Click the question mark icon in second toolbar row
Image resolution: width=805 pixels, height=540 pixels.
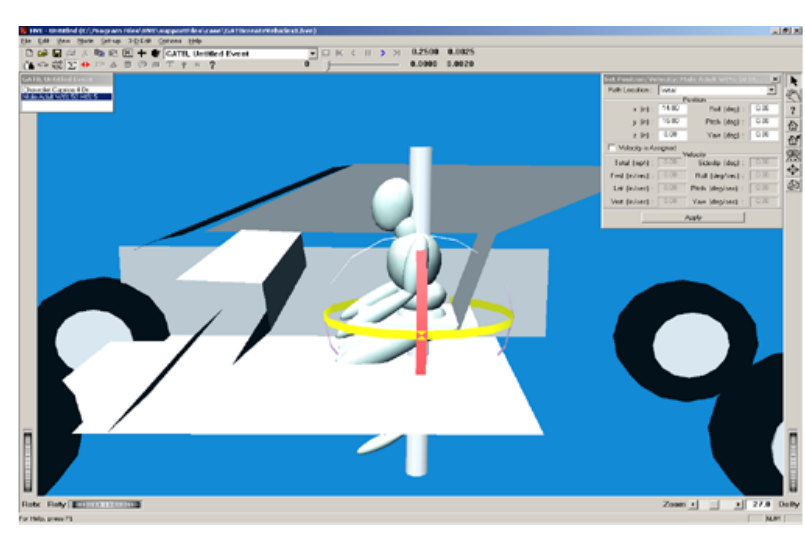212,65
